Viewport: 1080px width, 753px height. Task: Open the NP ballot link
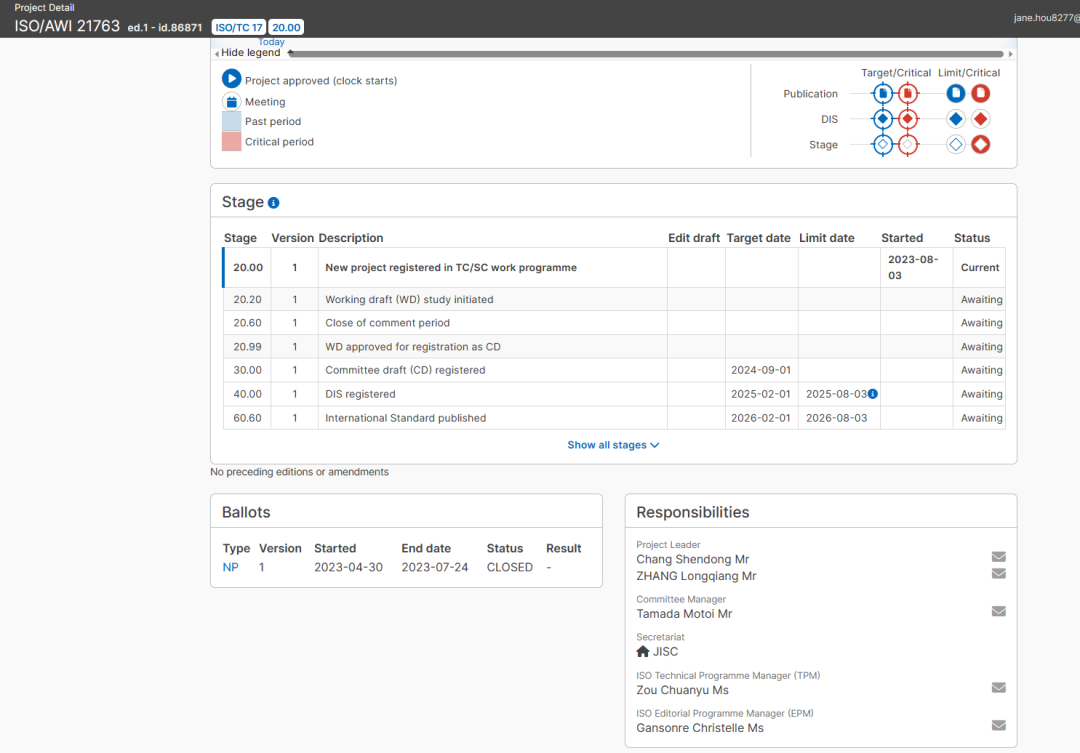(230, 567)
